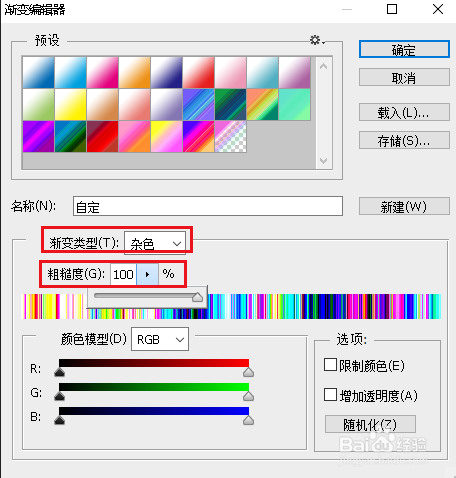Click the white right handle of G slider
The width and height of the screenshot is (456, 478).
[248, 396]
